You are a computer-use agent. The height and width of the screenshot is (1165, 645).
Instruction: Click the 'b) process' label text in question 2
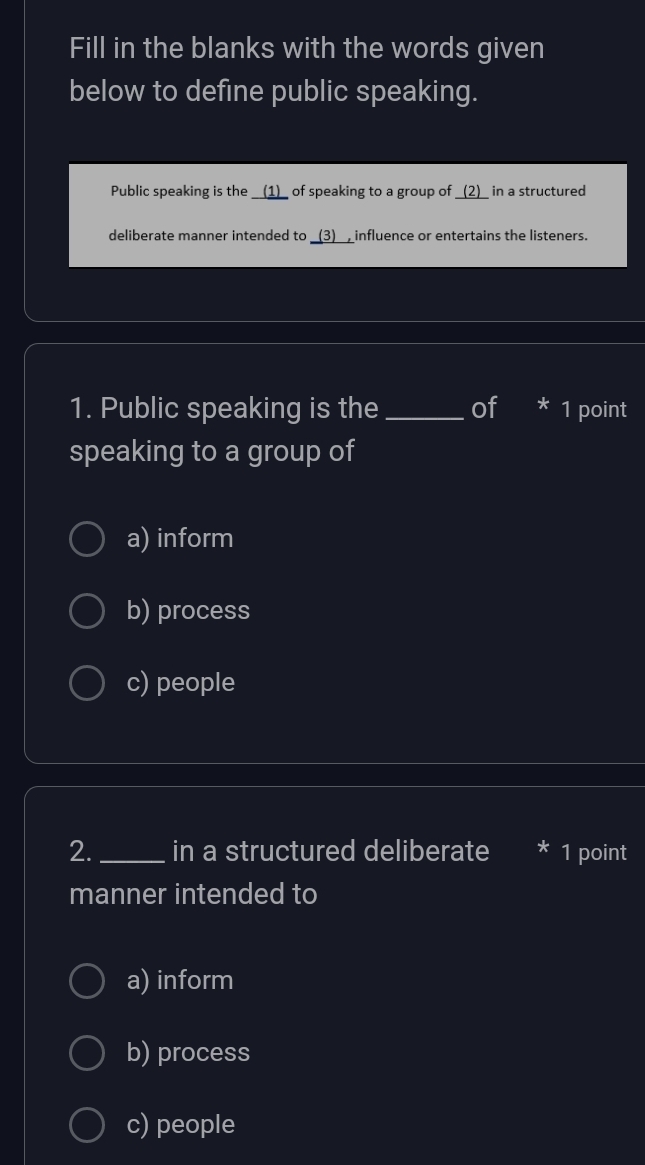coord(189,1053)
